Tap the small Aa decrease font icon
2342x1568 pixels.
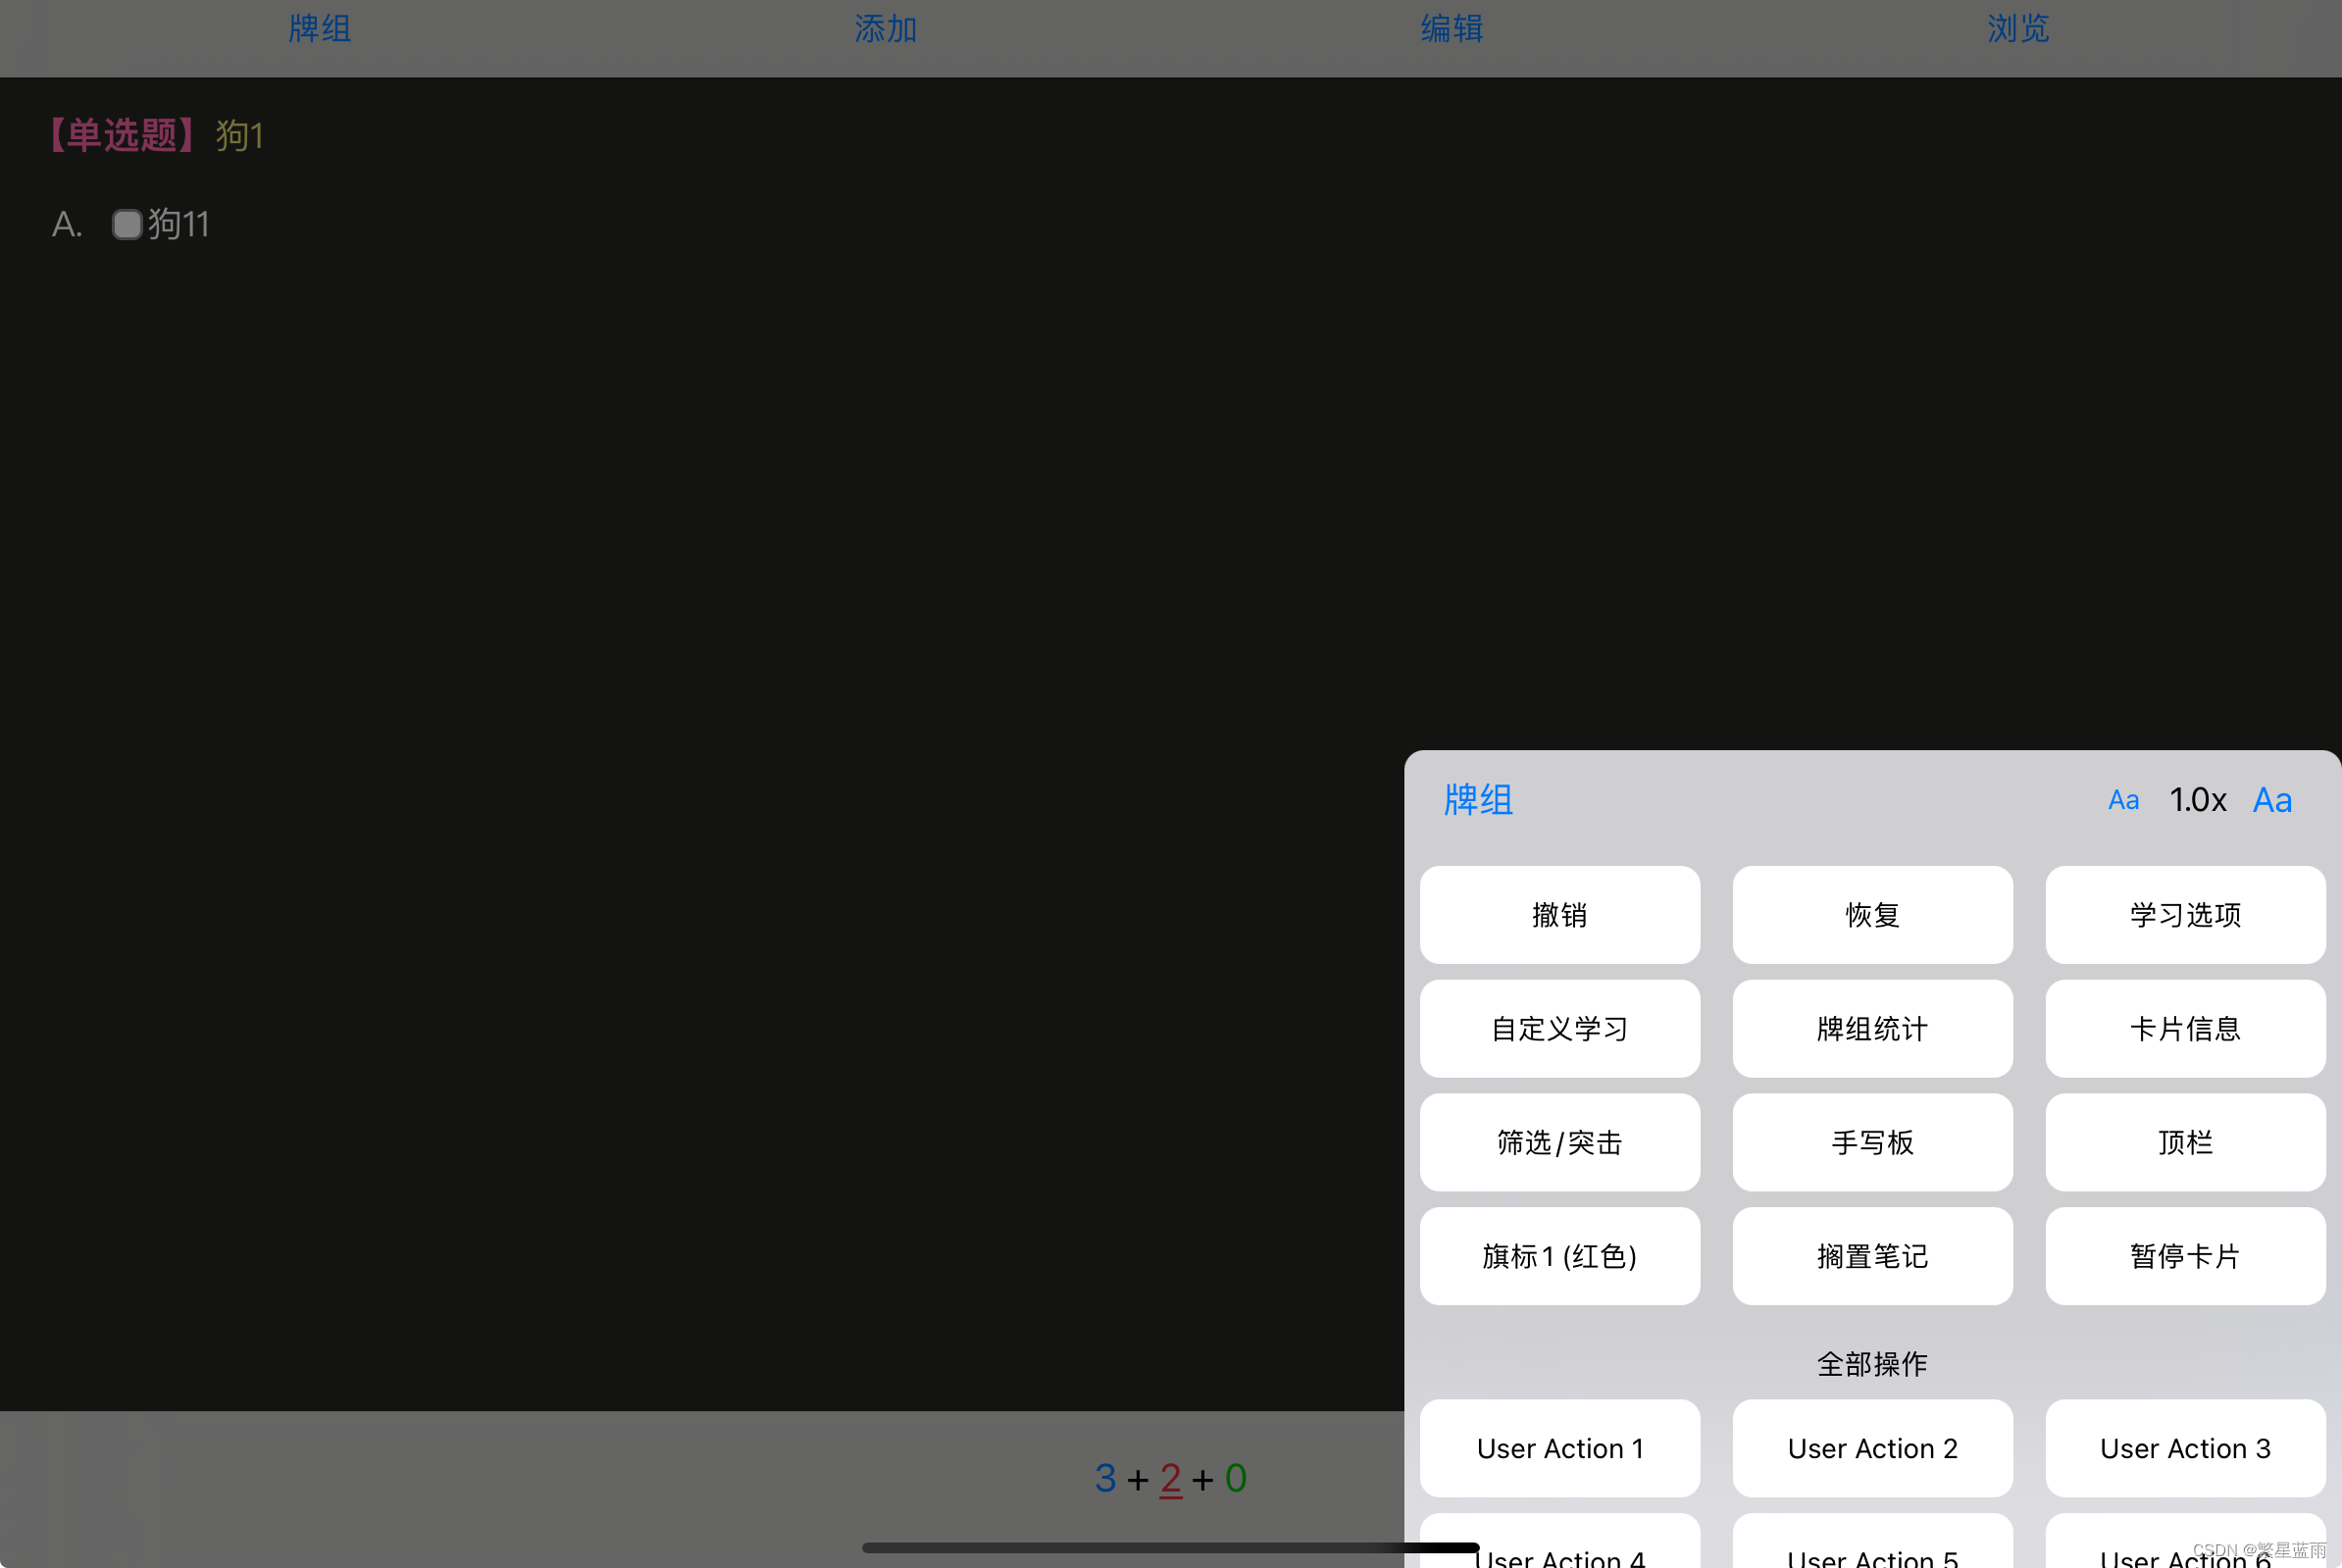[2122, 800]
